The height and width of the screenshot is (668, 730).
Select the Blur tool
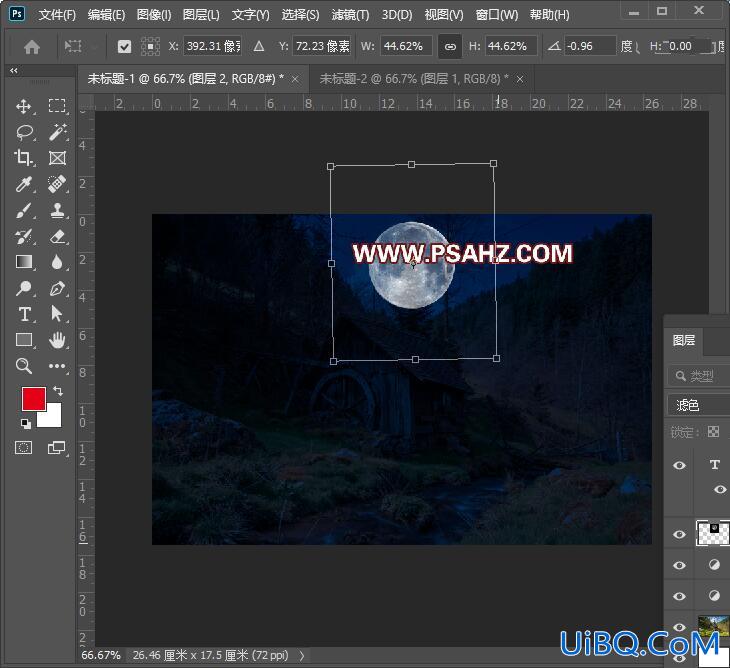[x=57, y=262]
